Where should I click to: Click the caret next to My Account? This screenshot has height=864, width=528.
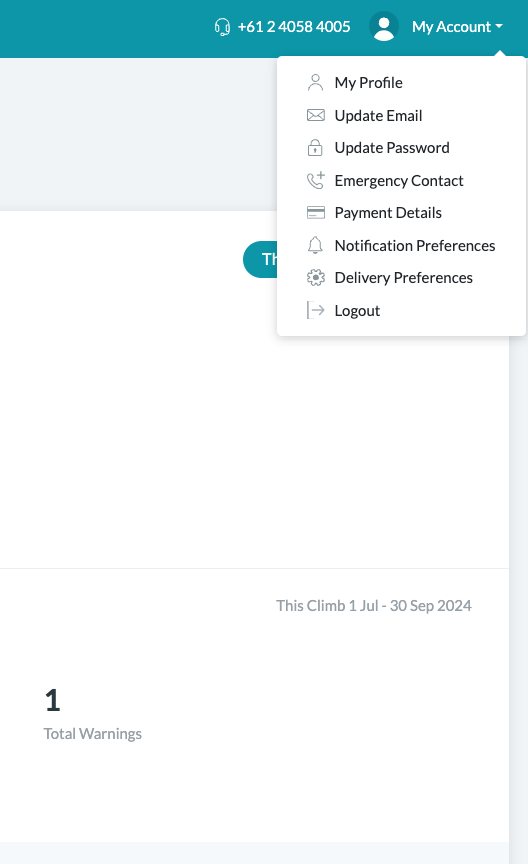(499, 26)
